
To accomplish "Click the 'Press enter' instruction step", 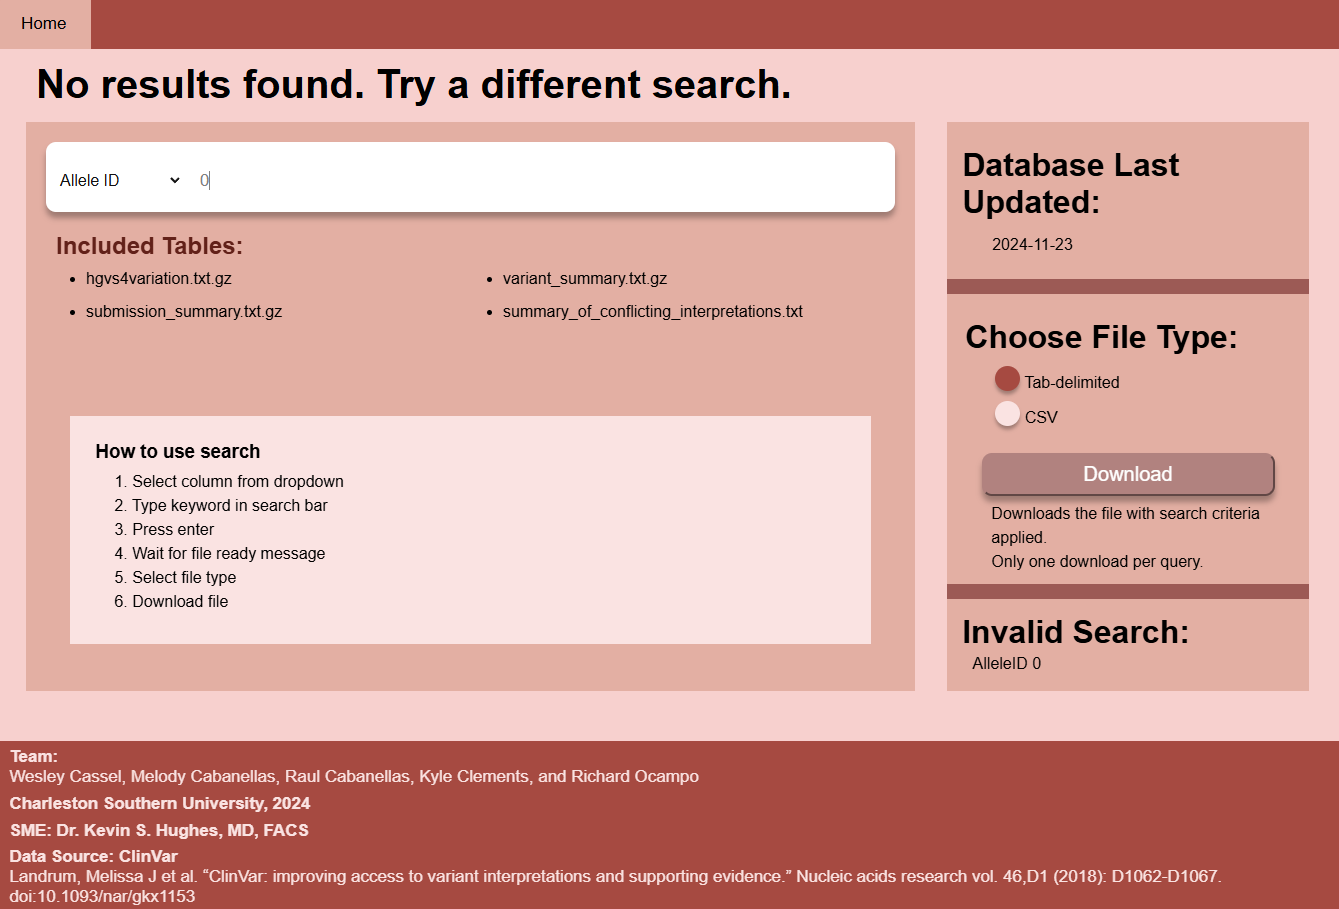I will (x=173, y=529).
